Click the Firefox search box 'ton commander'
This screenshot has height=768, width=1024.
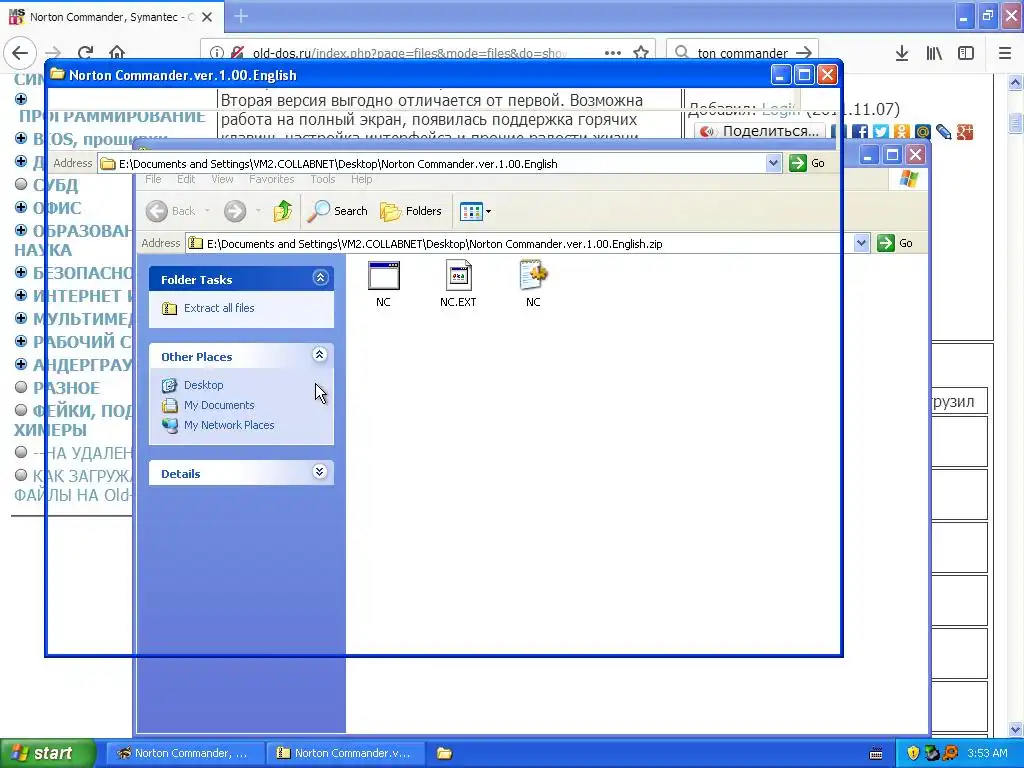[743, 52]
